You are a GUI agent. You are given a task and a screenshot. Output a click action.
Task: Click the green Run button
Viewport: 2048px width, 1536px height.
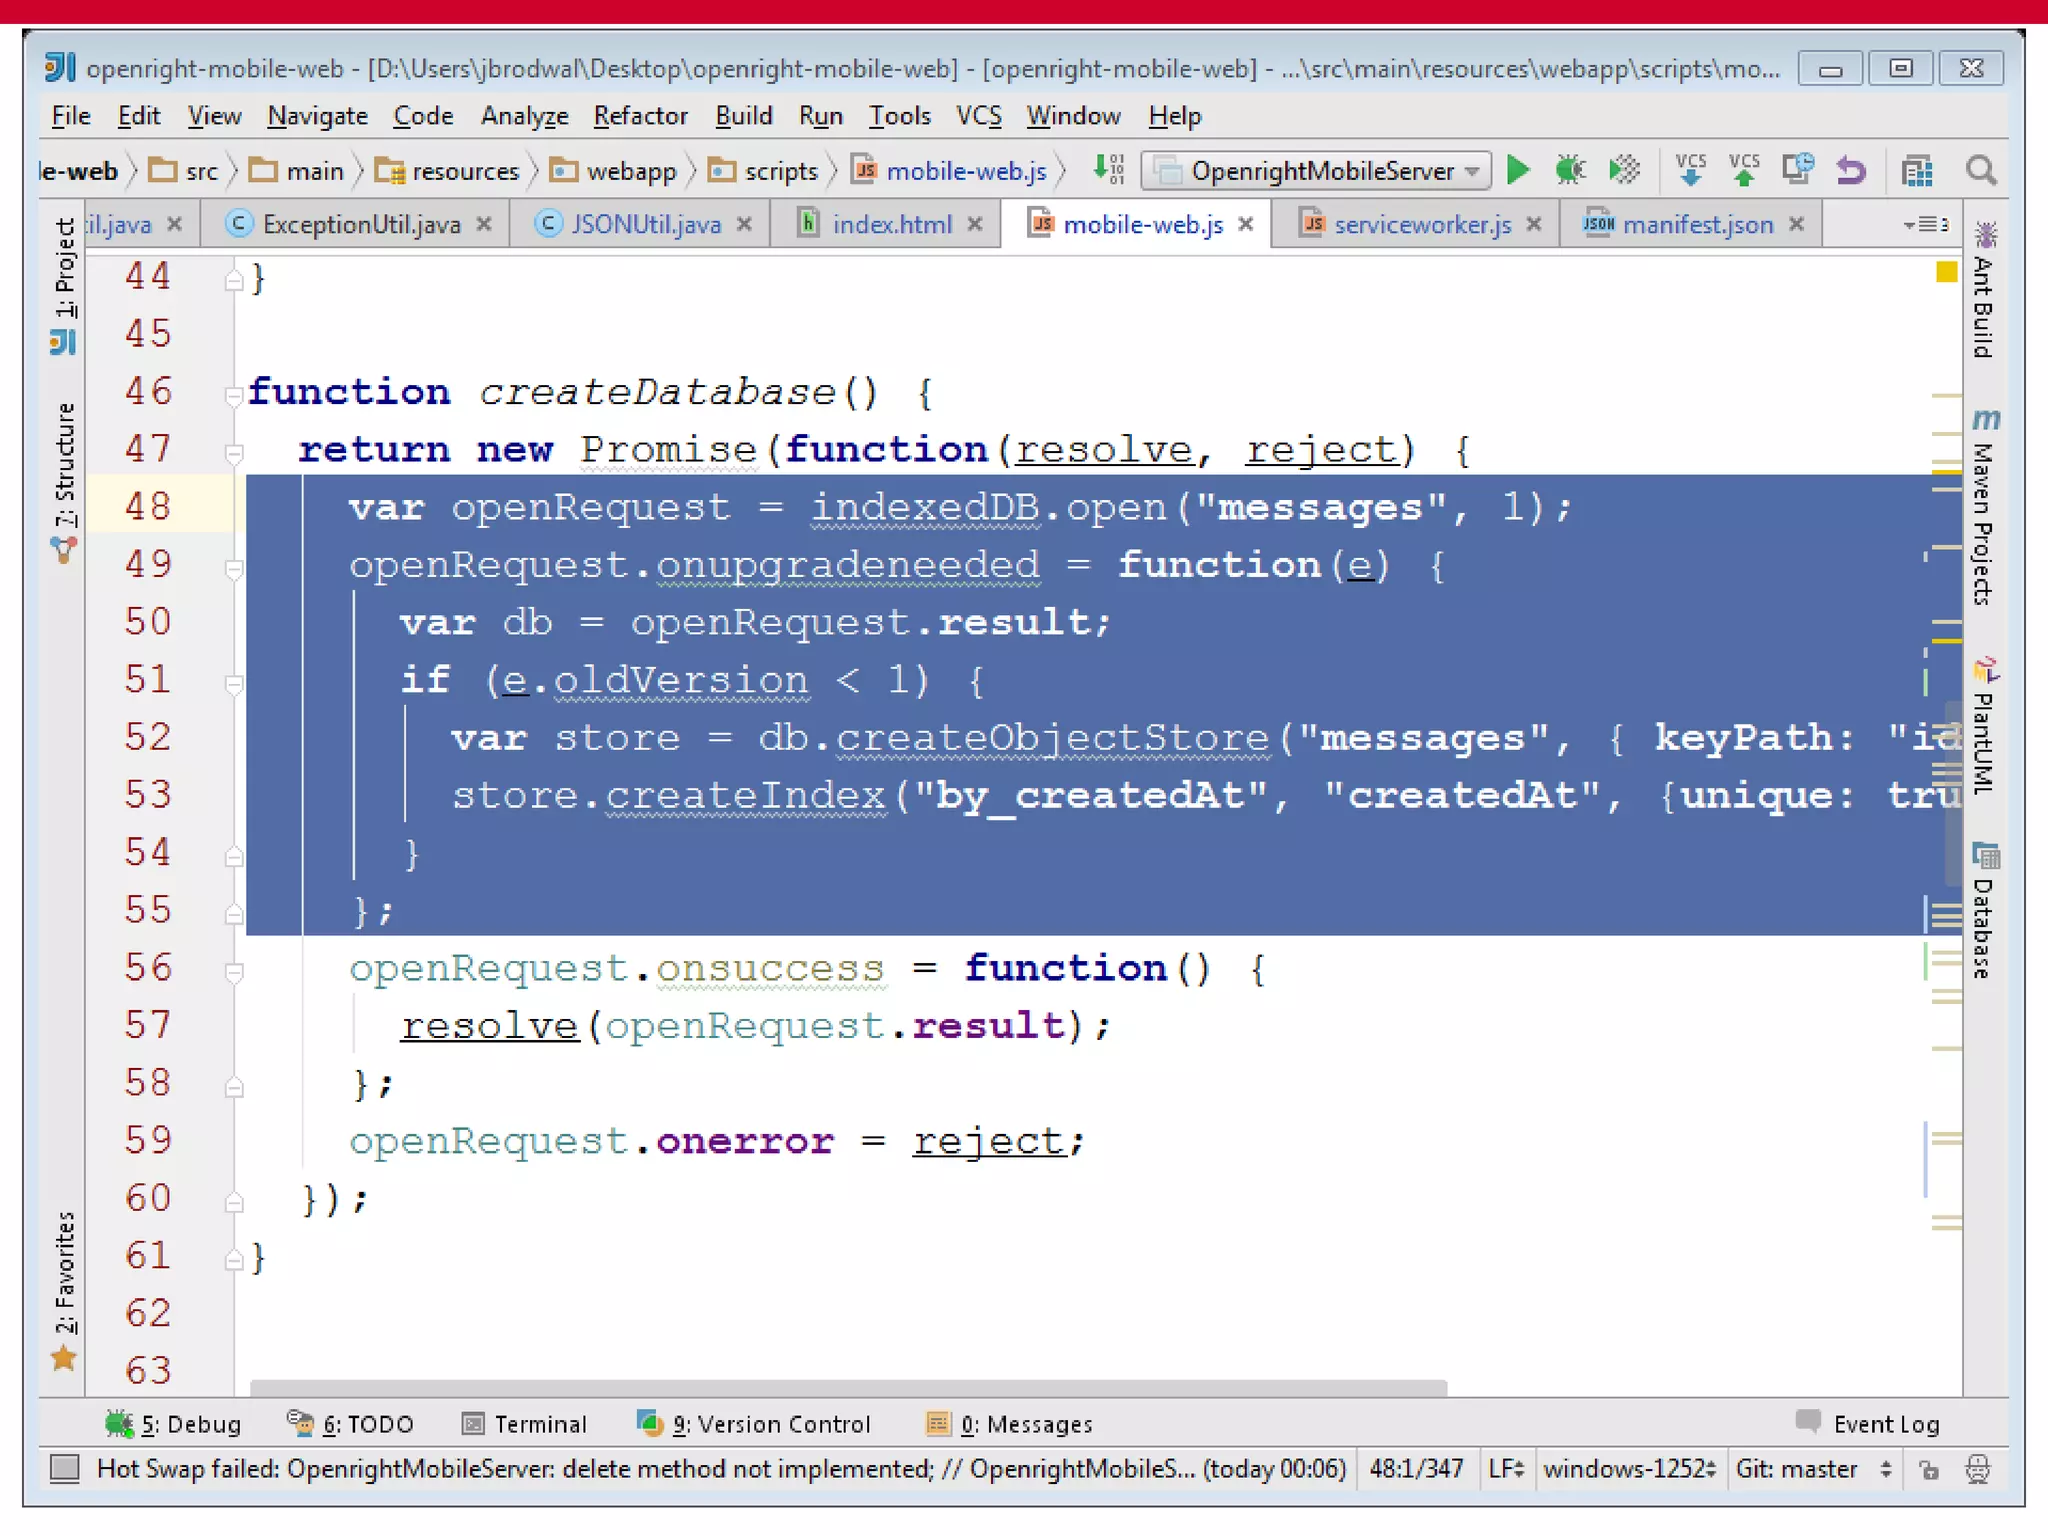pyautogui.click(x=1517, y=171)
